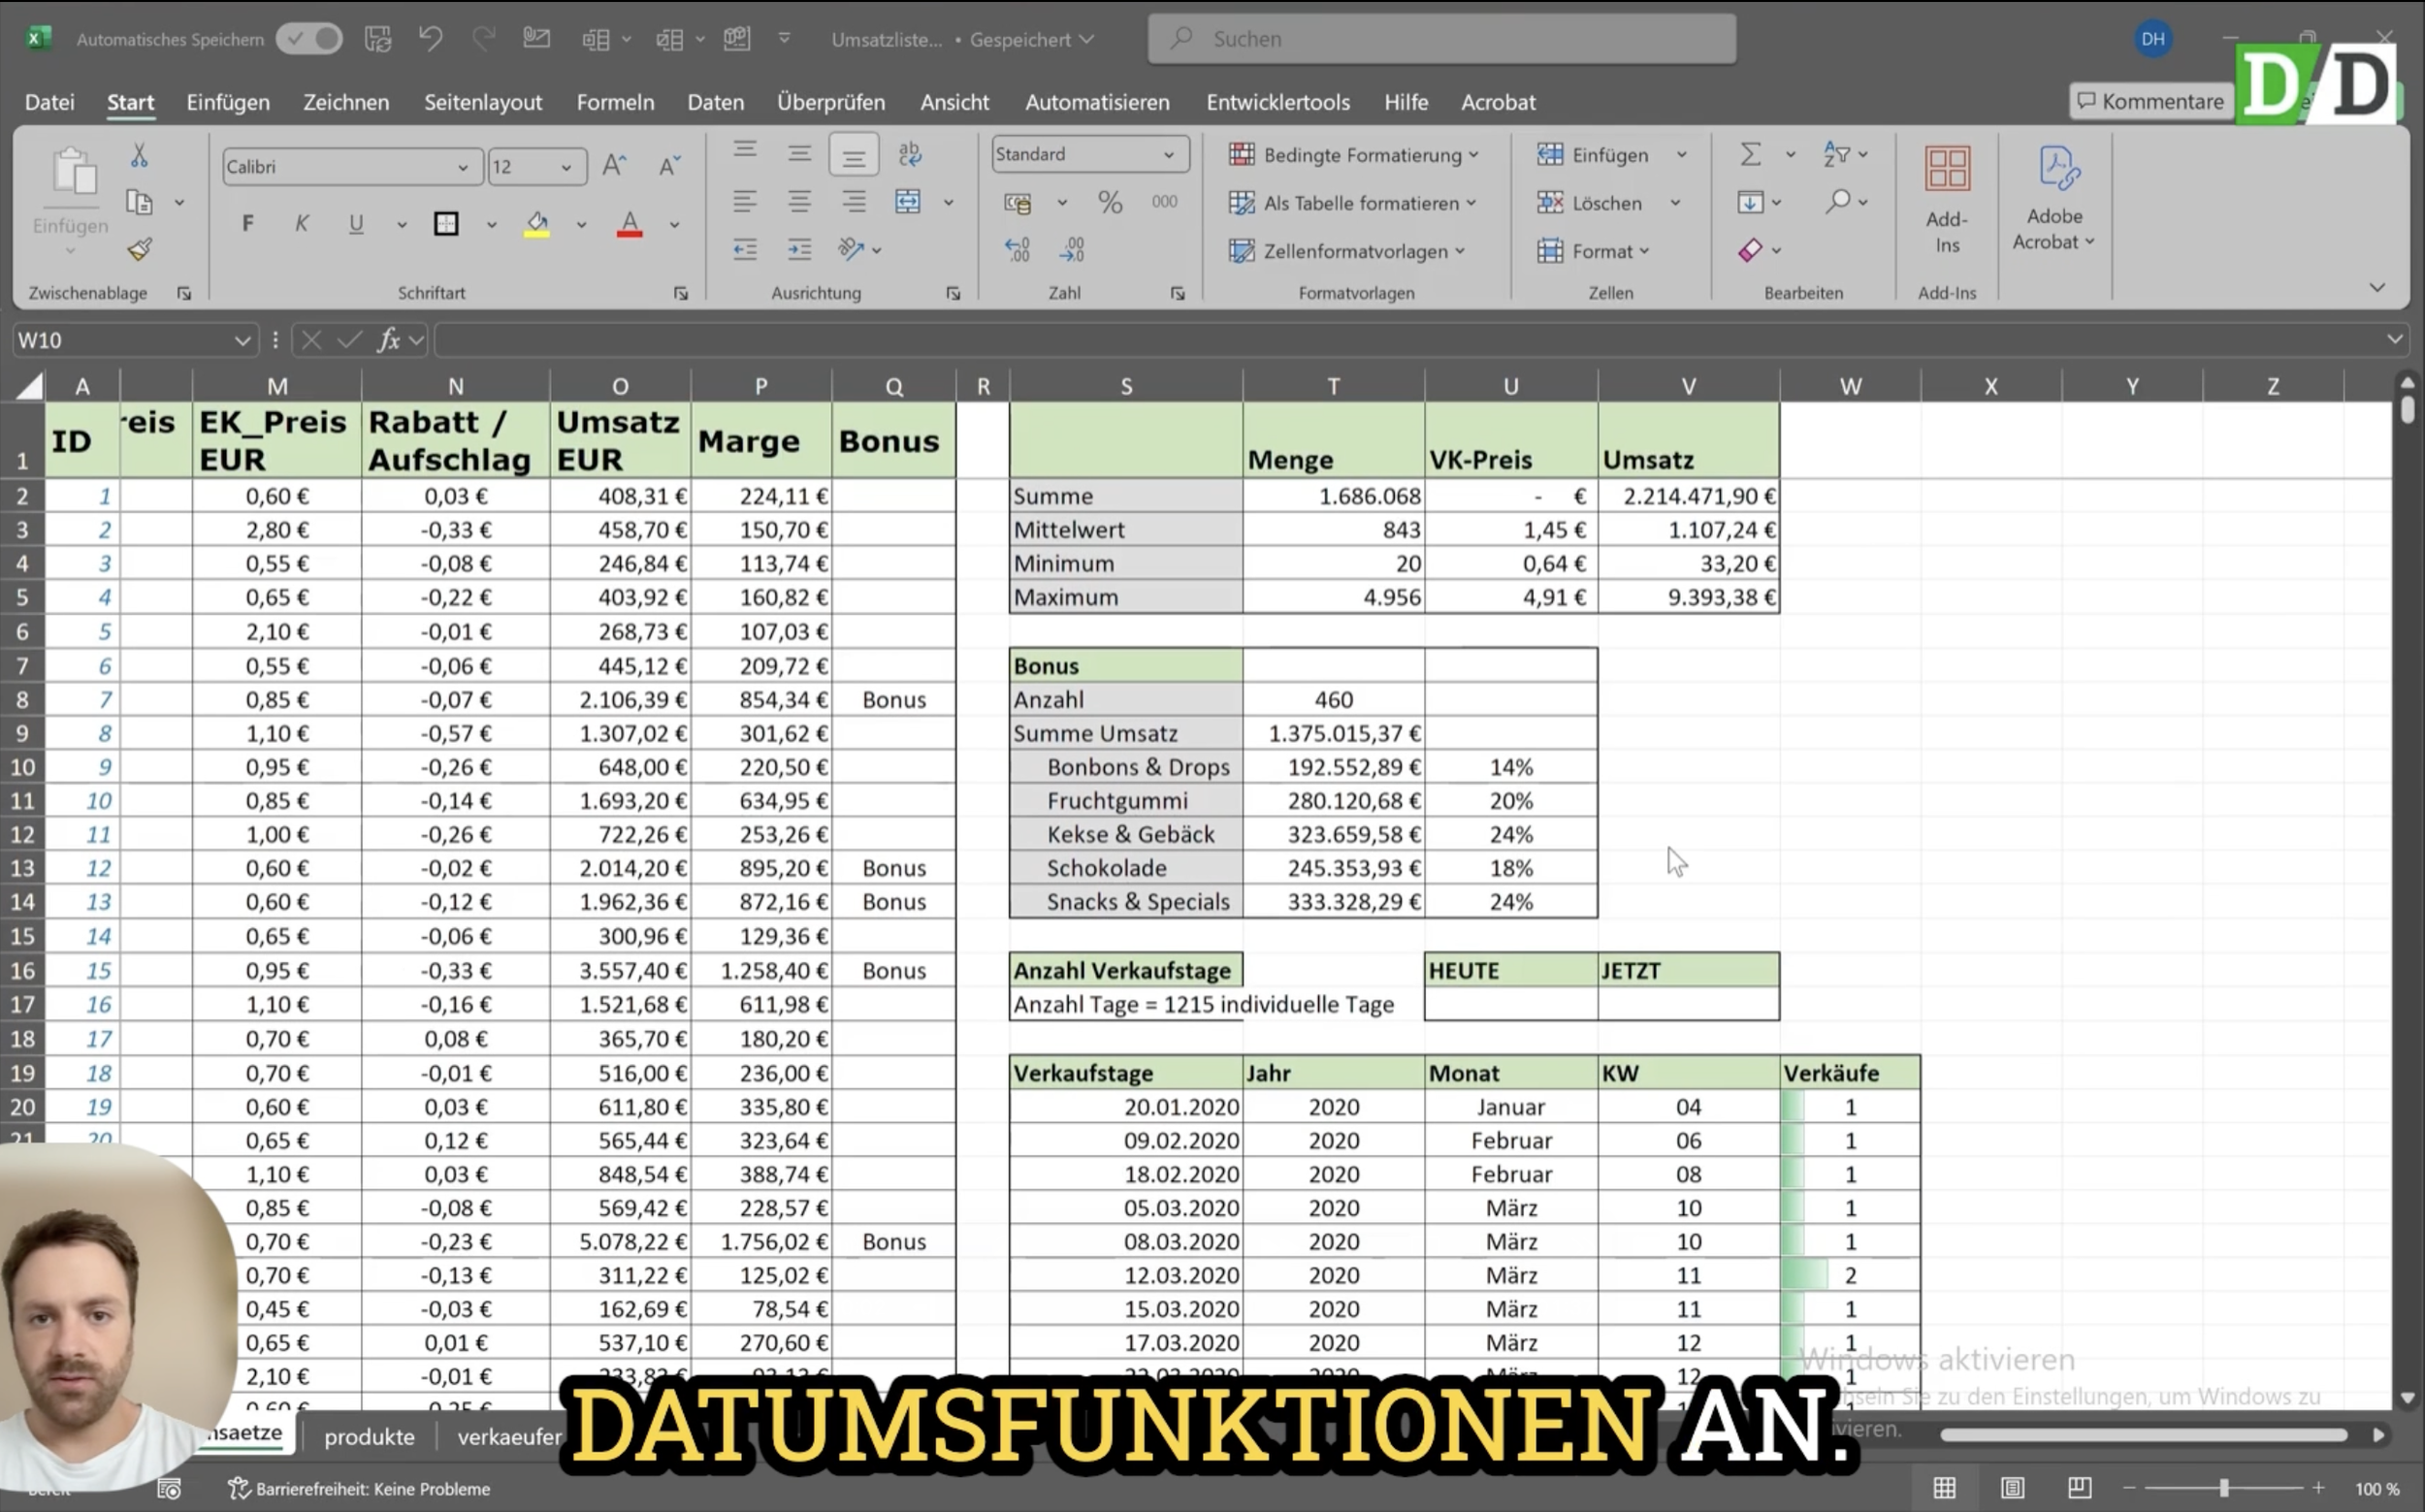Image resolution: width=2425 pixels, height=1512 pixels.
Task: Click in the Suchen search field
Action: click(1440, 39)
